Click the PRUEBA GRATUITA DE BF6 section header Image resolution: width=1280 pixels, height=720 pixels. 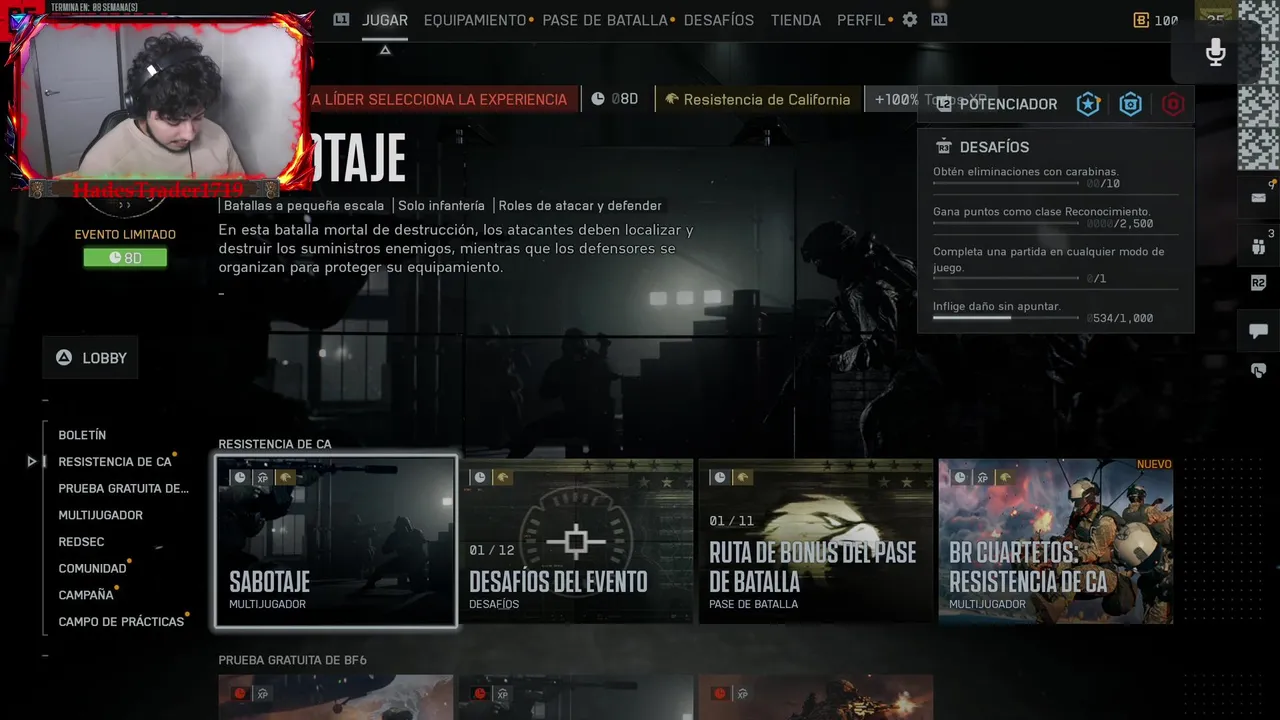point(293,660)
